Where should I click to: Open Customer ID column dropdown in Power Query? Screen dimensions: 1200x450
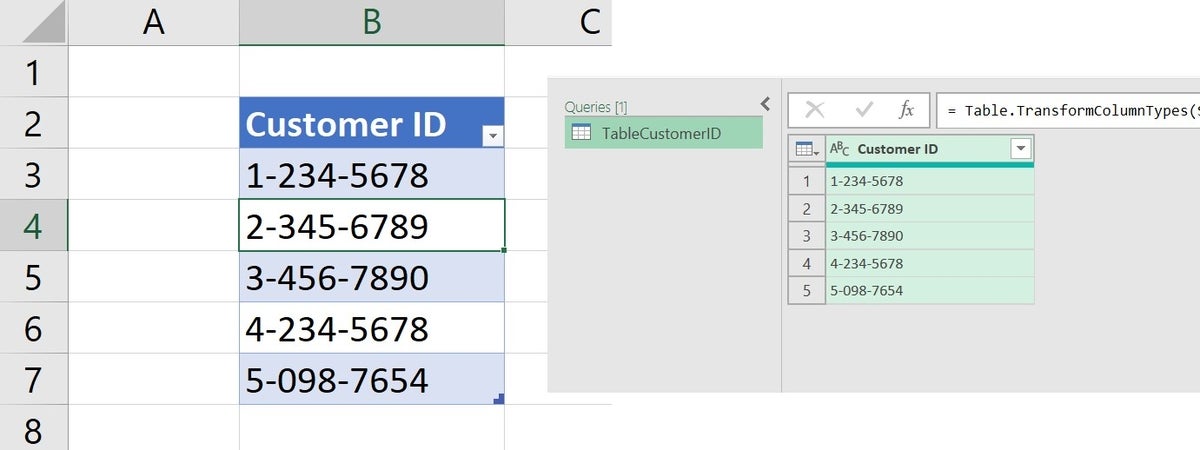[1020, 149]
